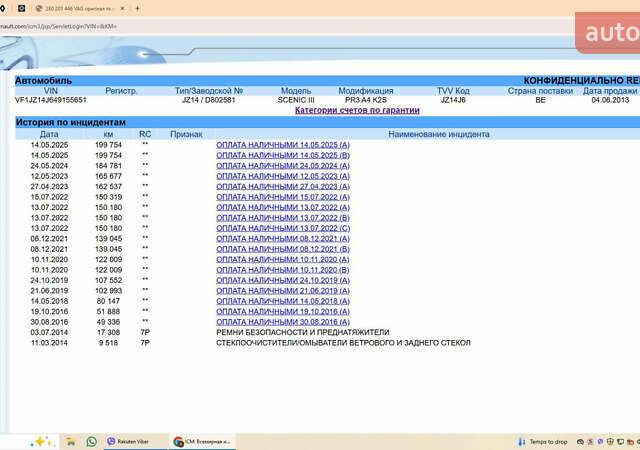Open ОПЛАТА НАЛИЧНЫМИ 30.08.2016 (A) incident
This screenshot has height=450, width=640.
pos(283,322)
